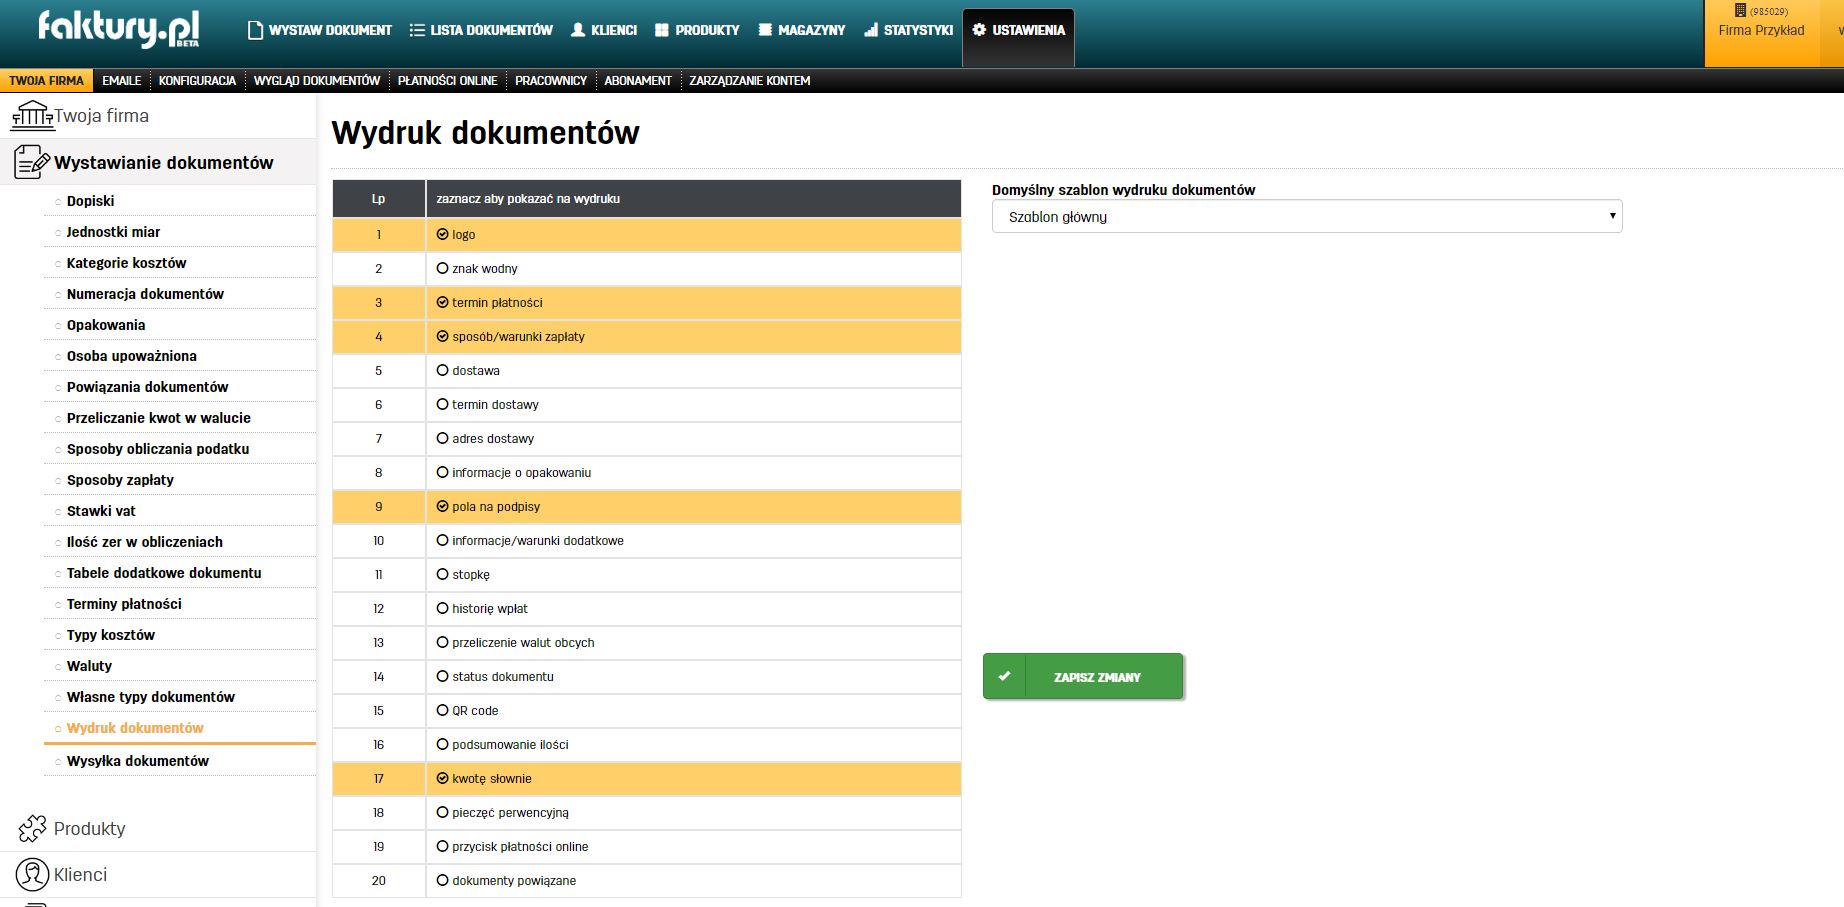Image resolution: width=1844 pixels, height=907 pixels.
Task: Open the Wysyłka dokumentów settings link
Action: pyautogui.click(x=138, y=761)
